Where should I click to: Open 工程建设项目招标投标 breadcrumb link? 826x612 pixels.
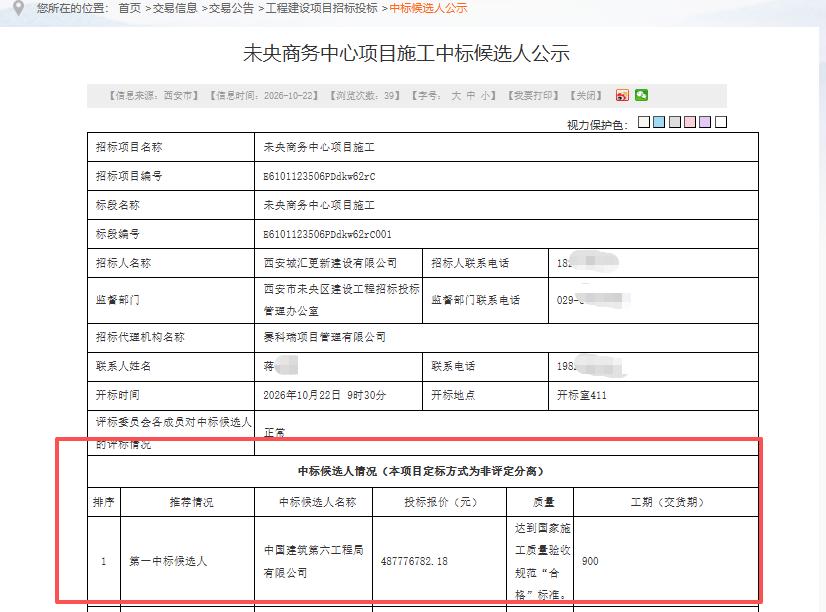321,8
